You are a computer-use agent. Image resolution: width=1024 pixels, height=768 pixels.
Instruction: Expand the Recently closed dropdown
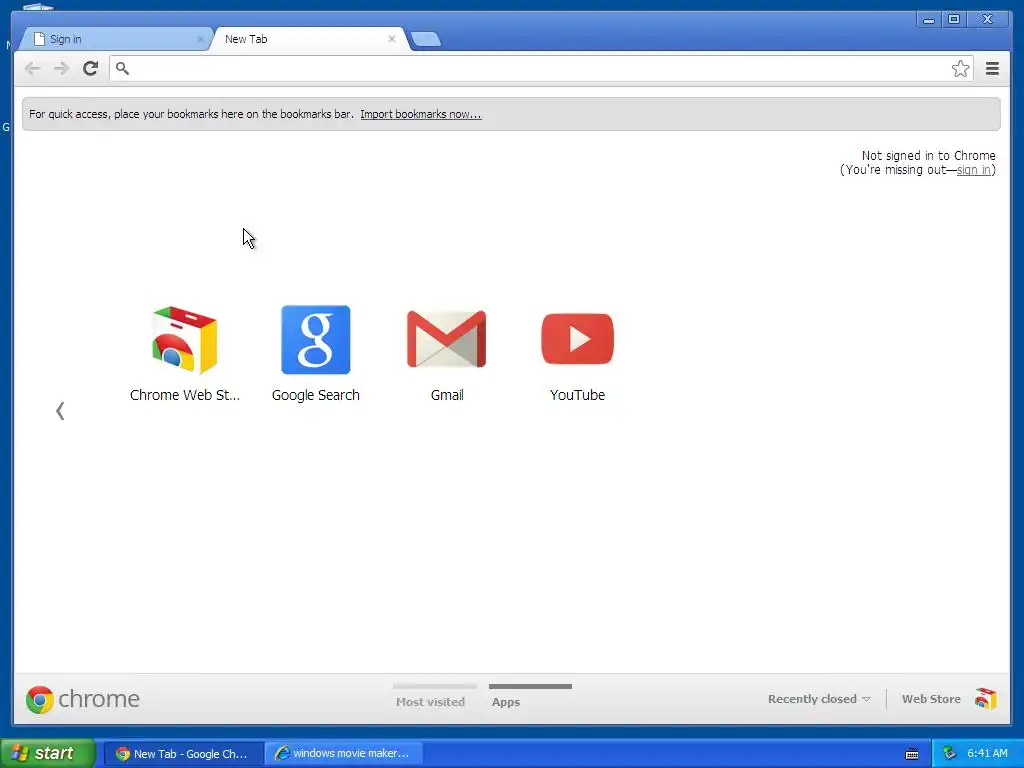tap(819, 699)
